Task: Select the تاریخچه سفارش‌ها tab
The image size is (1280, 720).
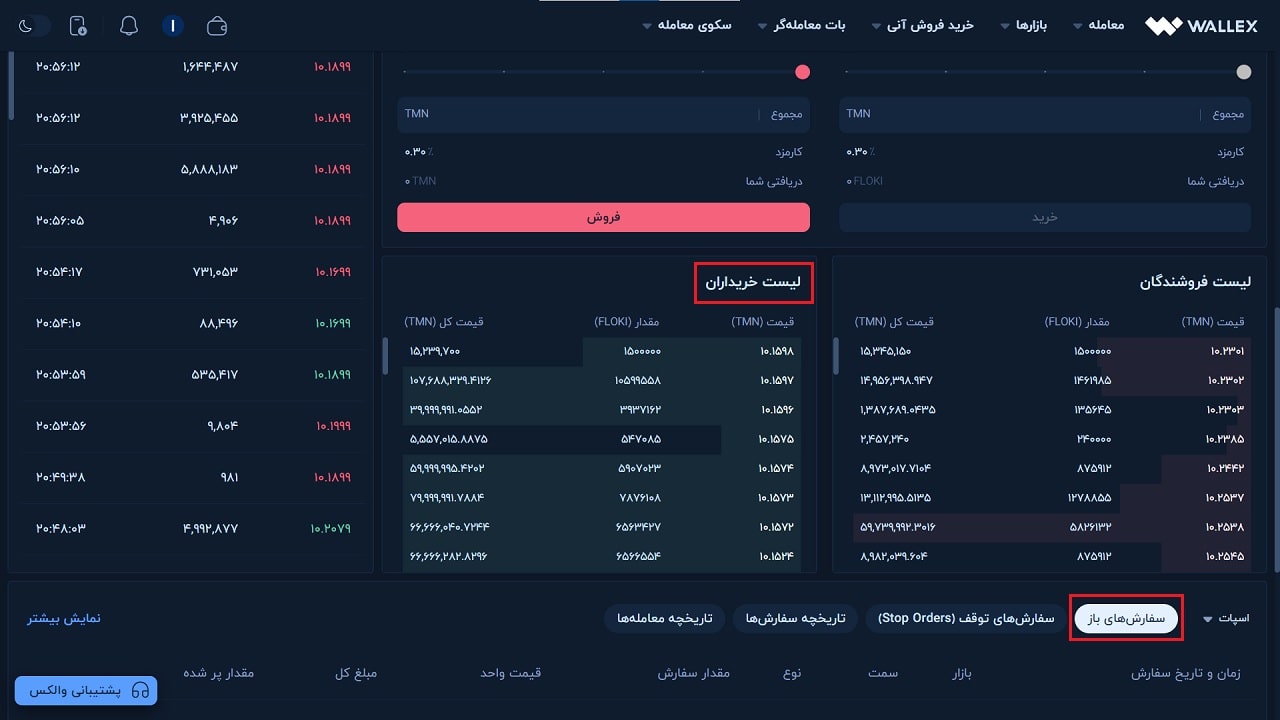Action: [795, 619]
